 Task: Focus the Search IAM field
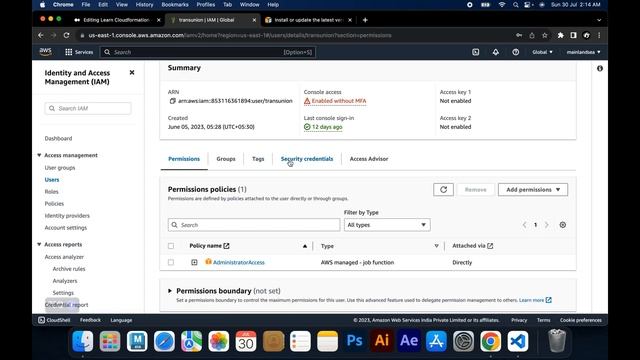tap(88, 108)
